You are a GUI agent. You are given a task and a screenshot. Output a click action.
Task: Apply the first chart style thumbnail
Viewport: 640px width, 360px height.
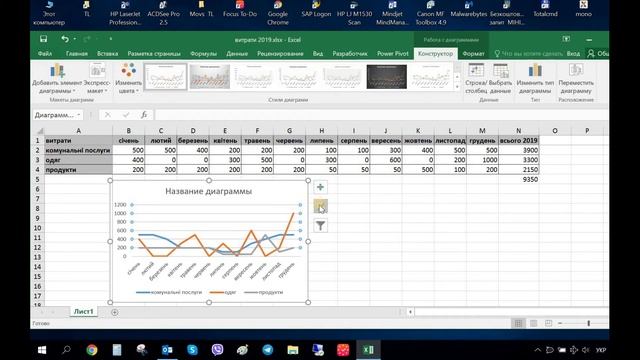point(165,76)
